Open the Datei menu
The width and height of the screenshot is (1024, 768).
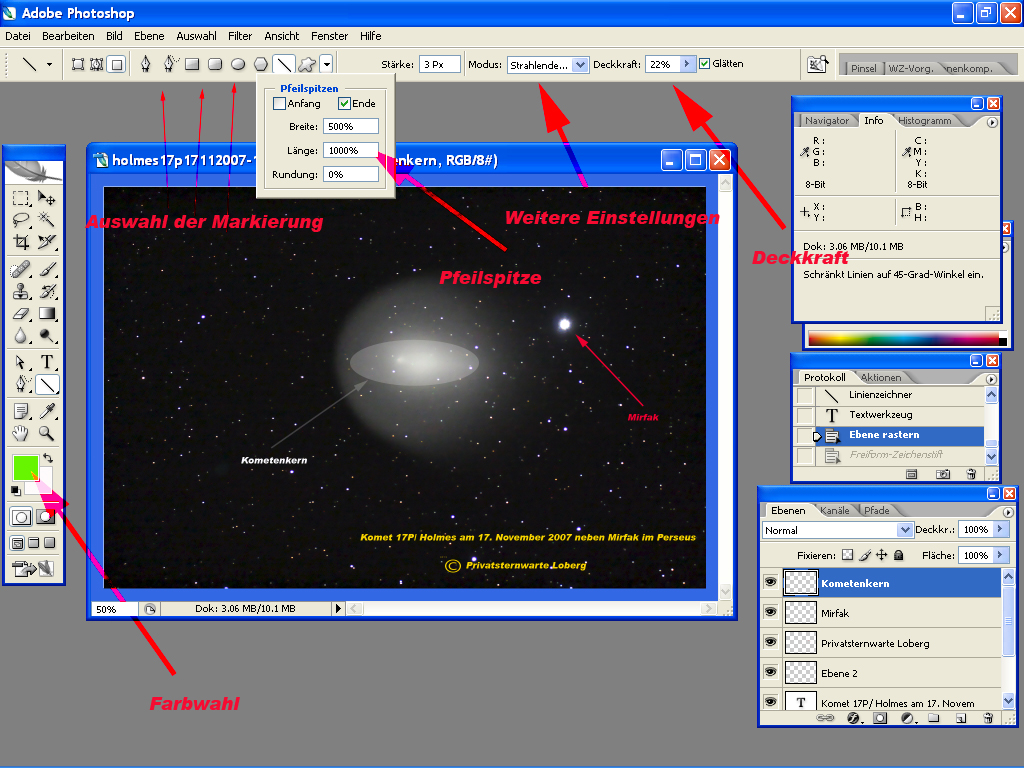pos(18,36)
